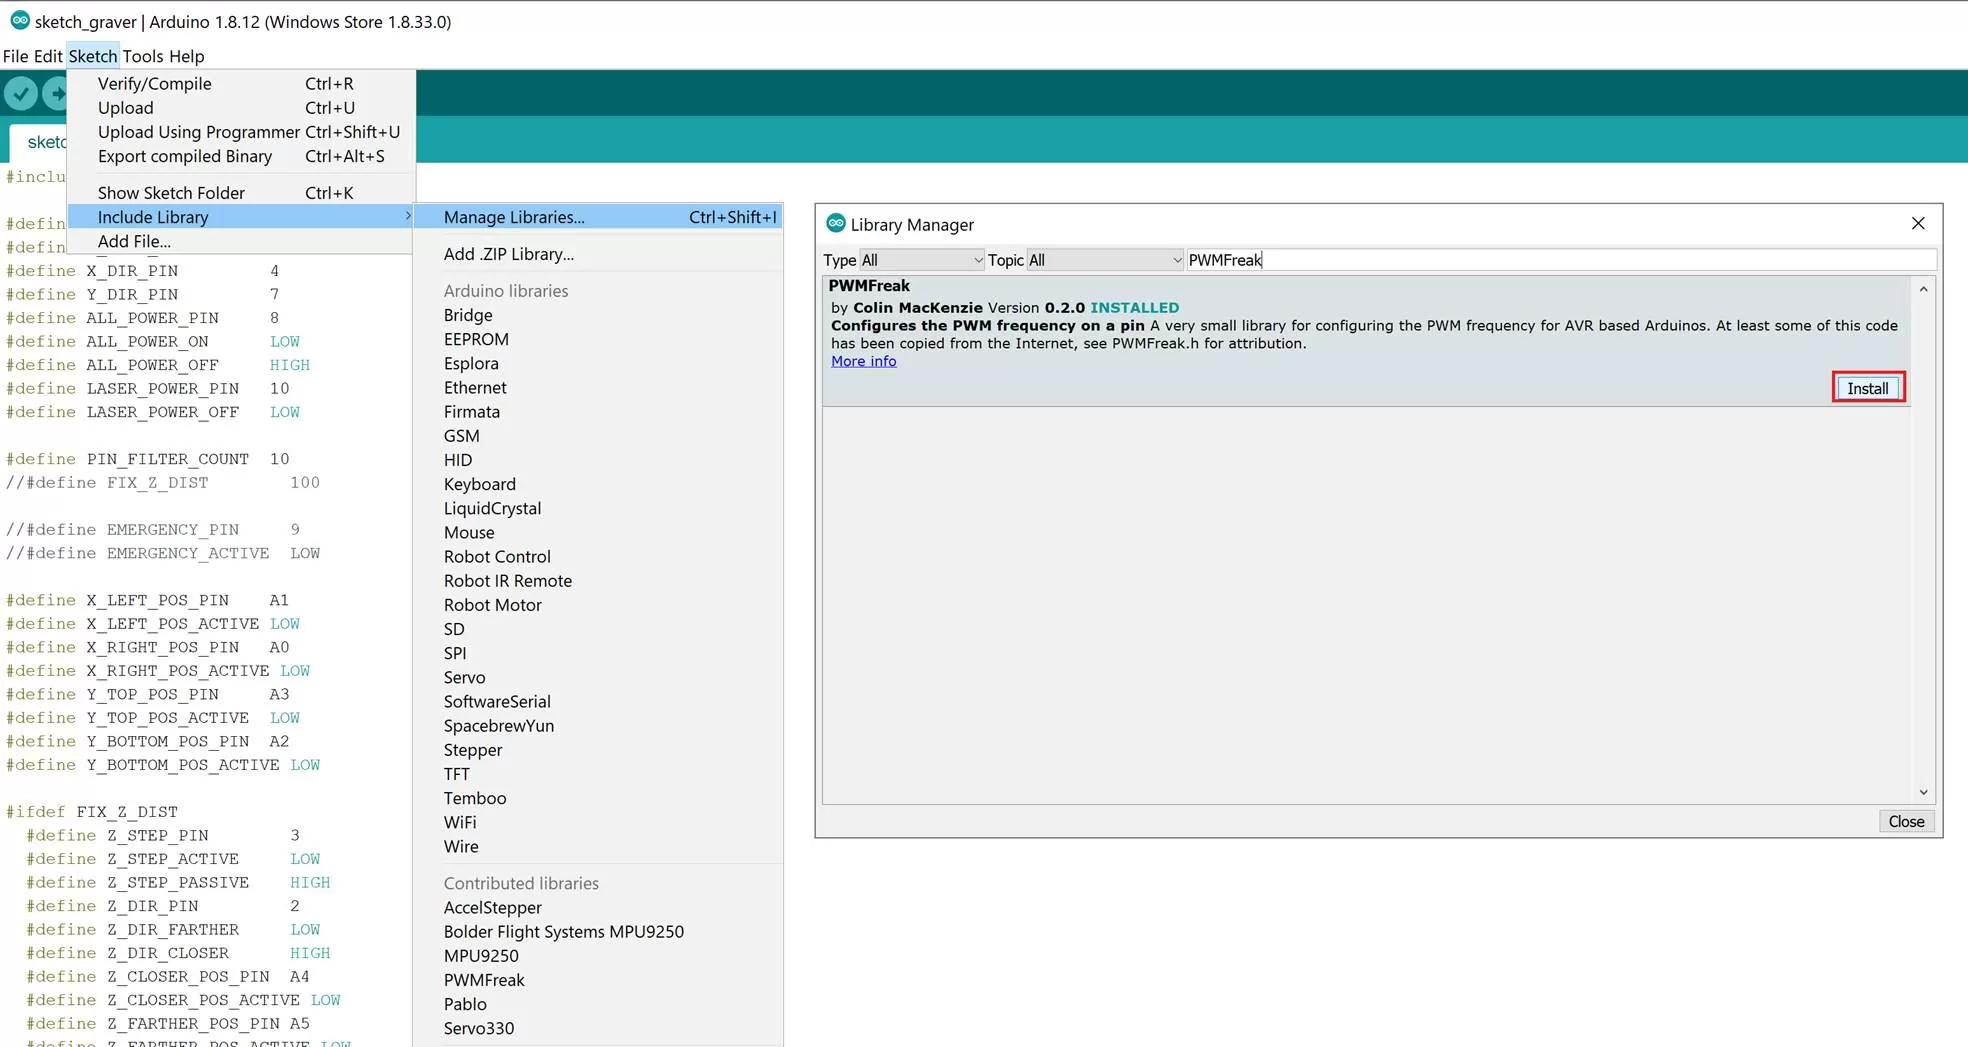Viewport: 1968px width, 1047px height.
Task: Include the PWMFreak contributed library
Action: tap(598, 980)
